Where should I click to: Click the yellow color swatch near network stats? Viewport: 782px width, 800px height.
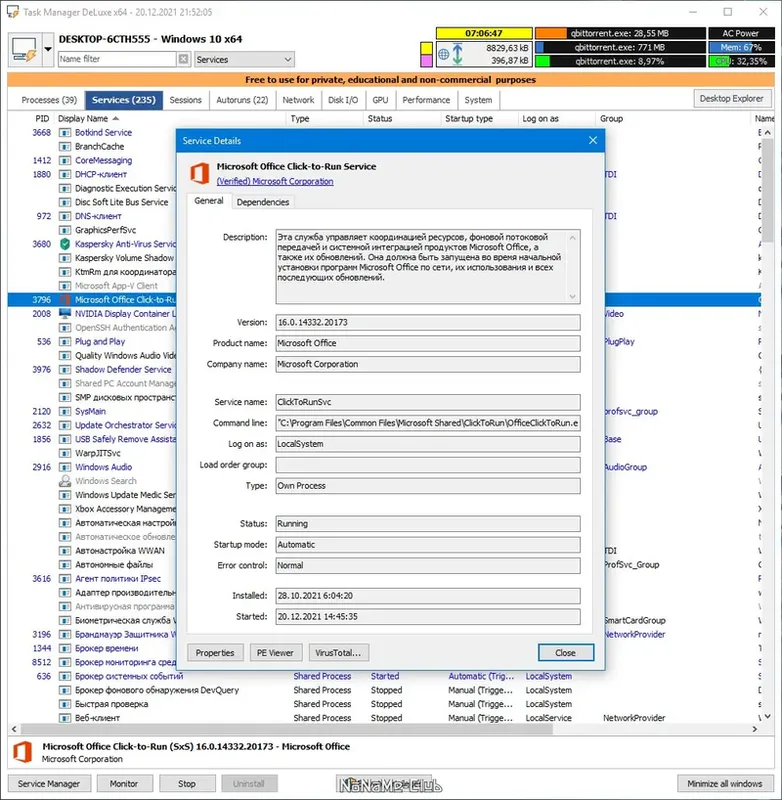426,48
